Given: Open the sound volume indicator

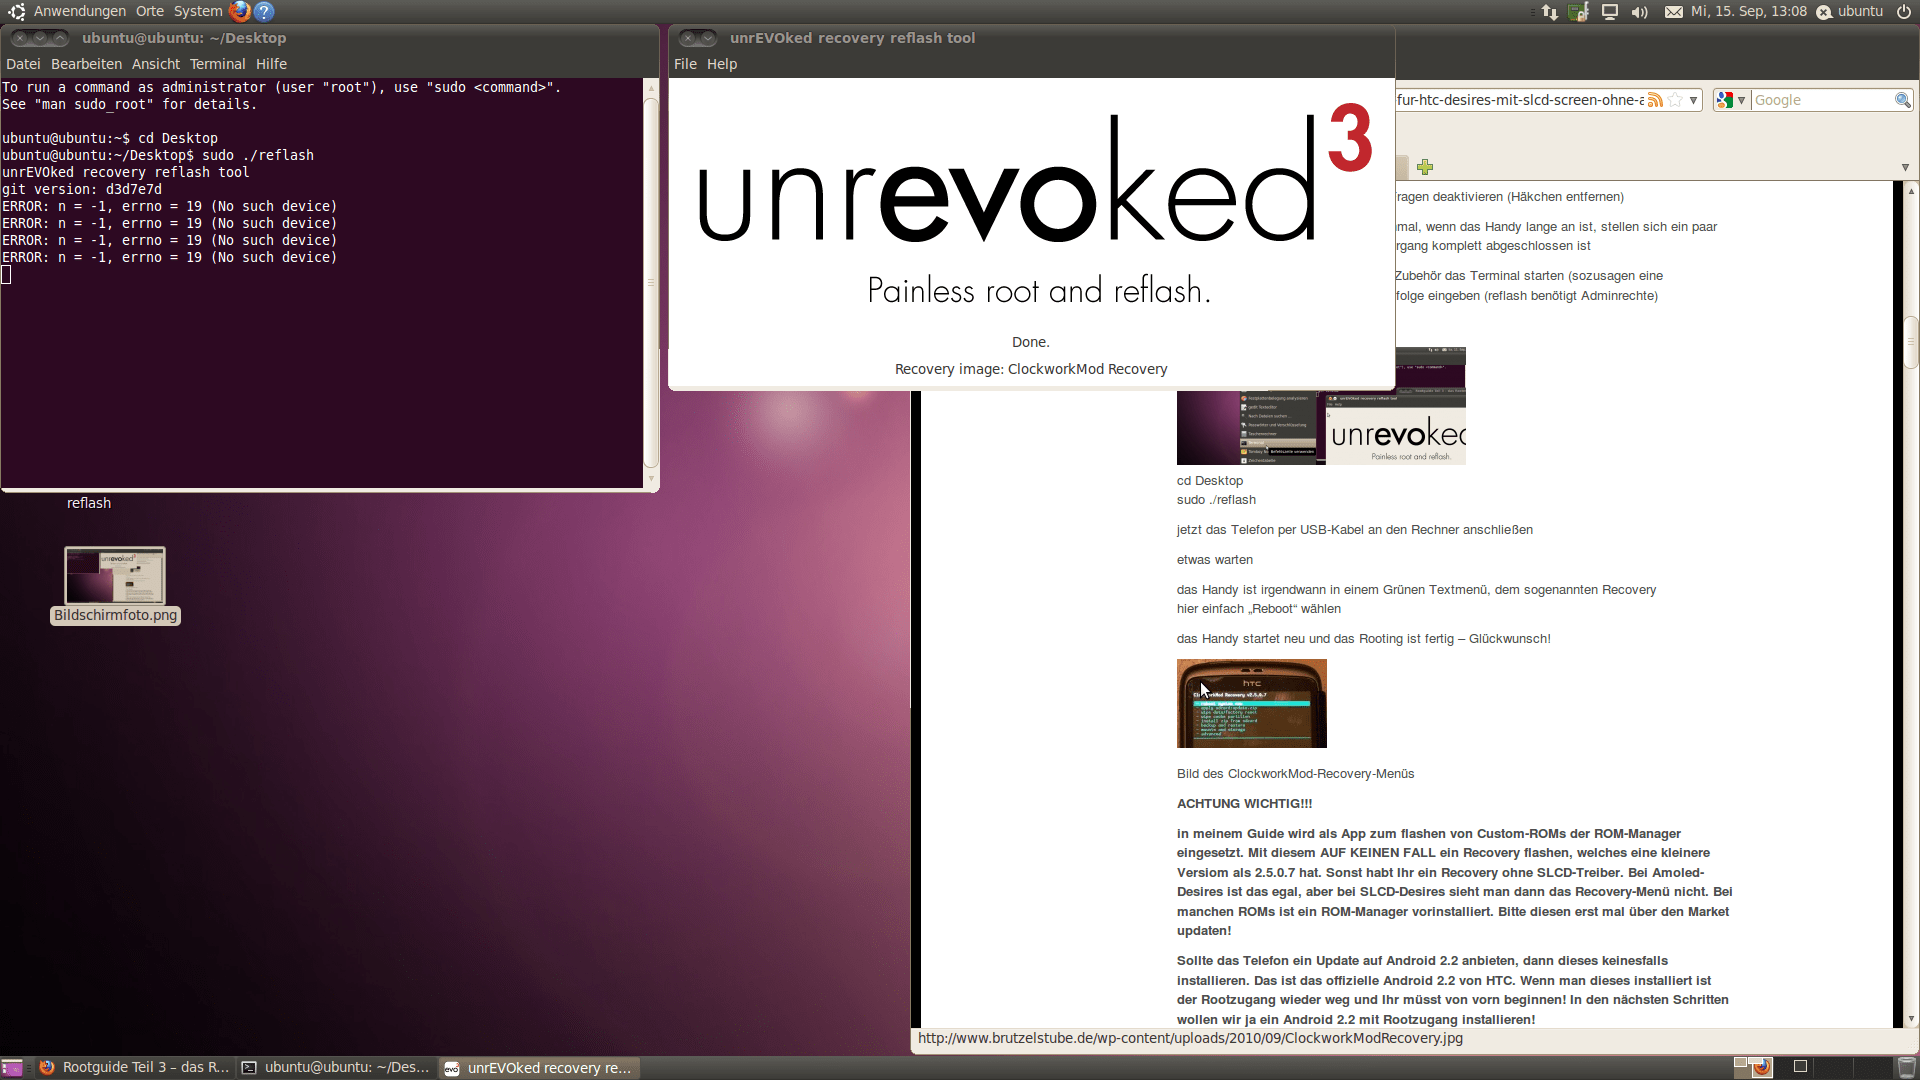Looking at the screenshot, I should pos(1640,12).
